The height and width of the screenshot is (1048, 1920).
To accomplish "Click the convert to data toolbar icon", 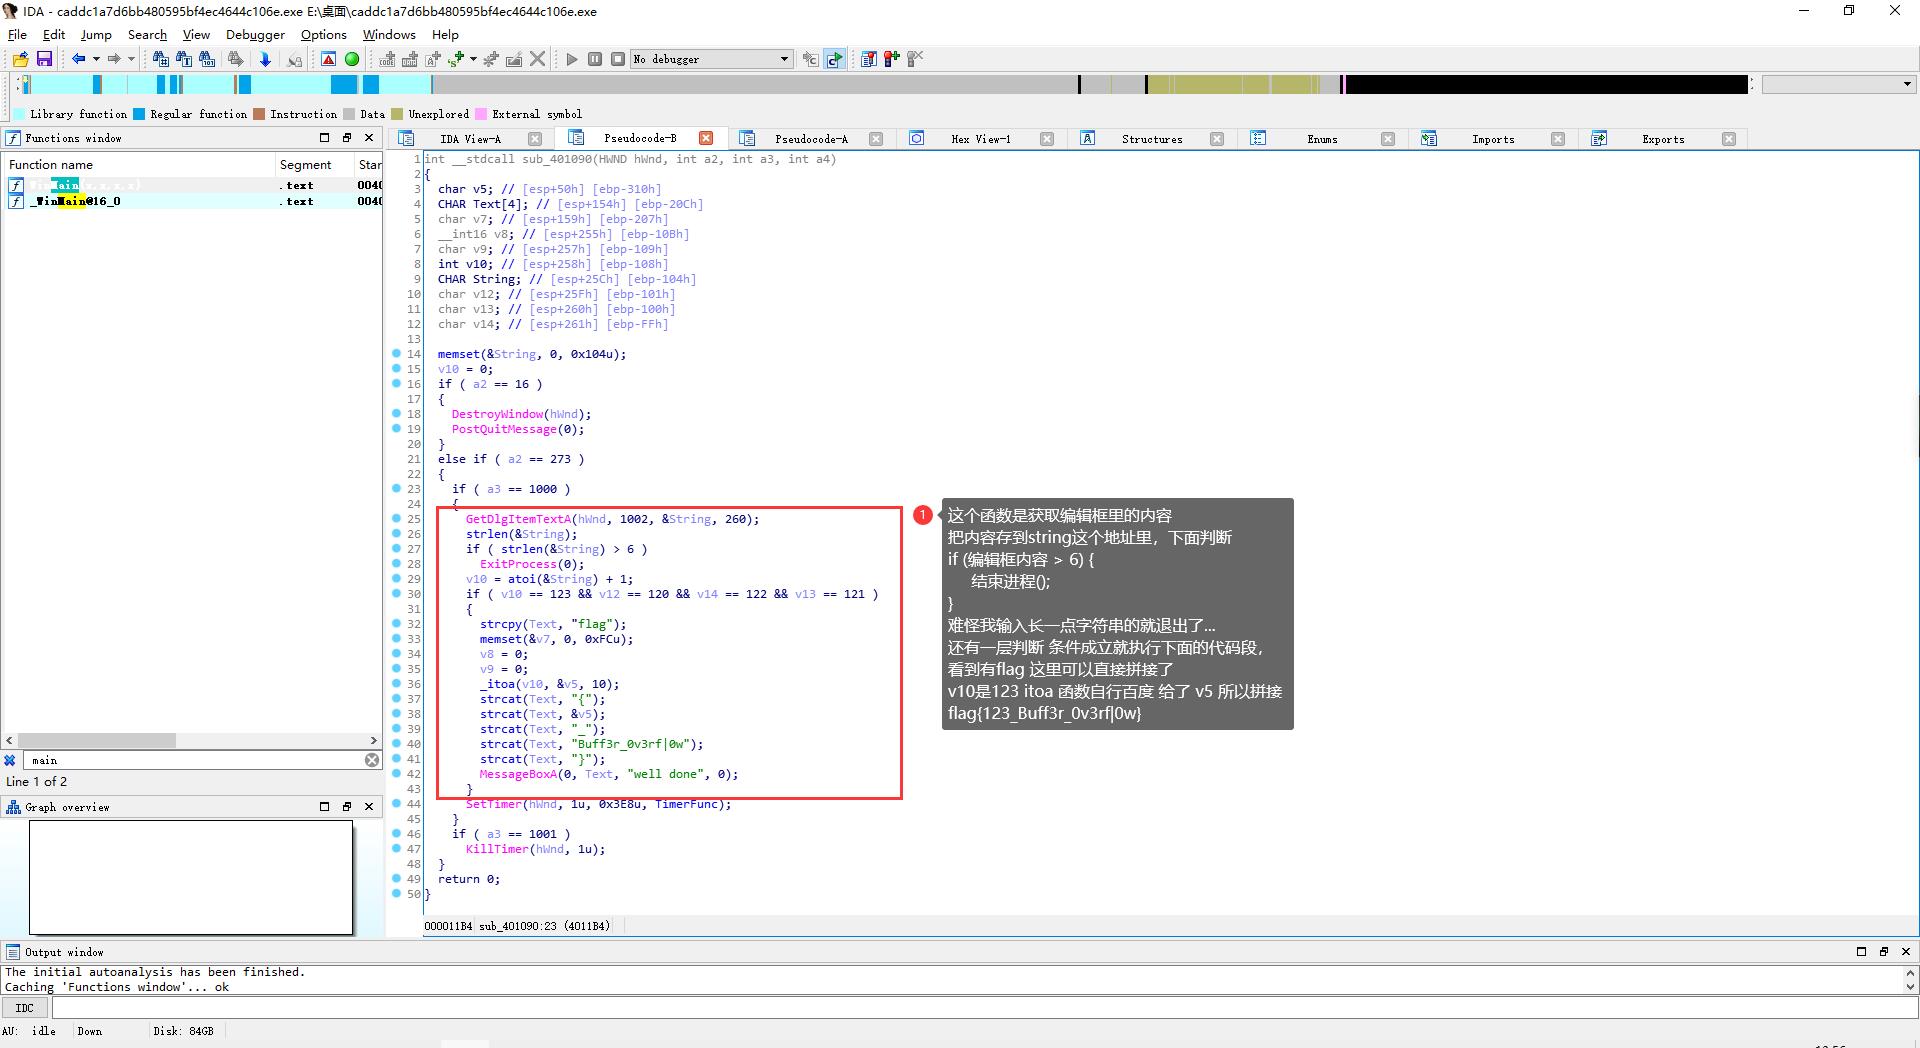I will coord(410,59).
